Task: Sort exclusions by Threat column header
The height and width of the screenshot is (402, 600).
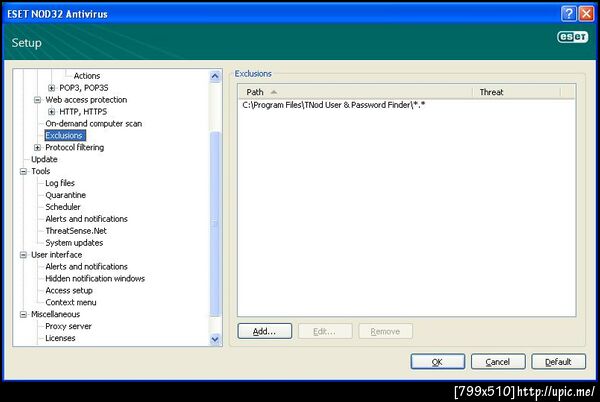Action: 516,92
